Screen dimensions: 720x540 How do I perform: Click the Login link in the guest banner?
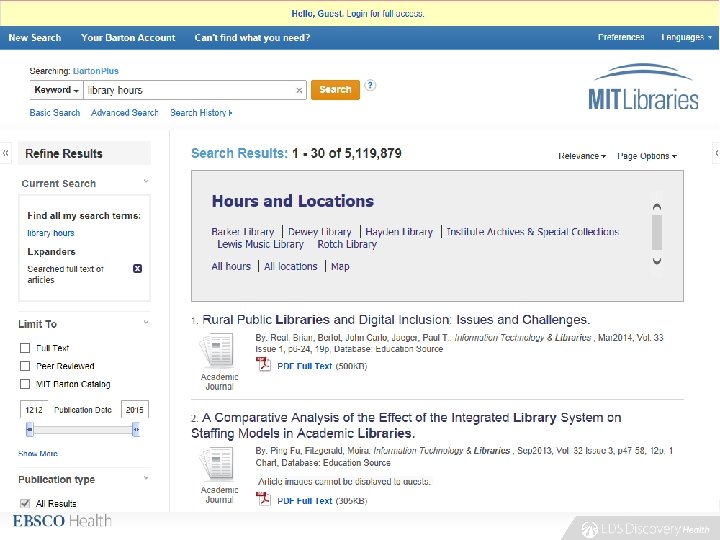pos(356,13)
